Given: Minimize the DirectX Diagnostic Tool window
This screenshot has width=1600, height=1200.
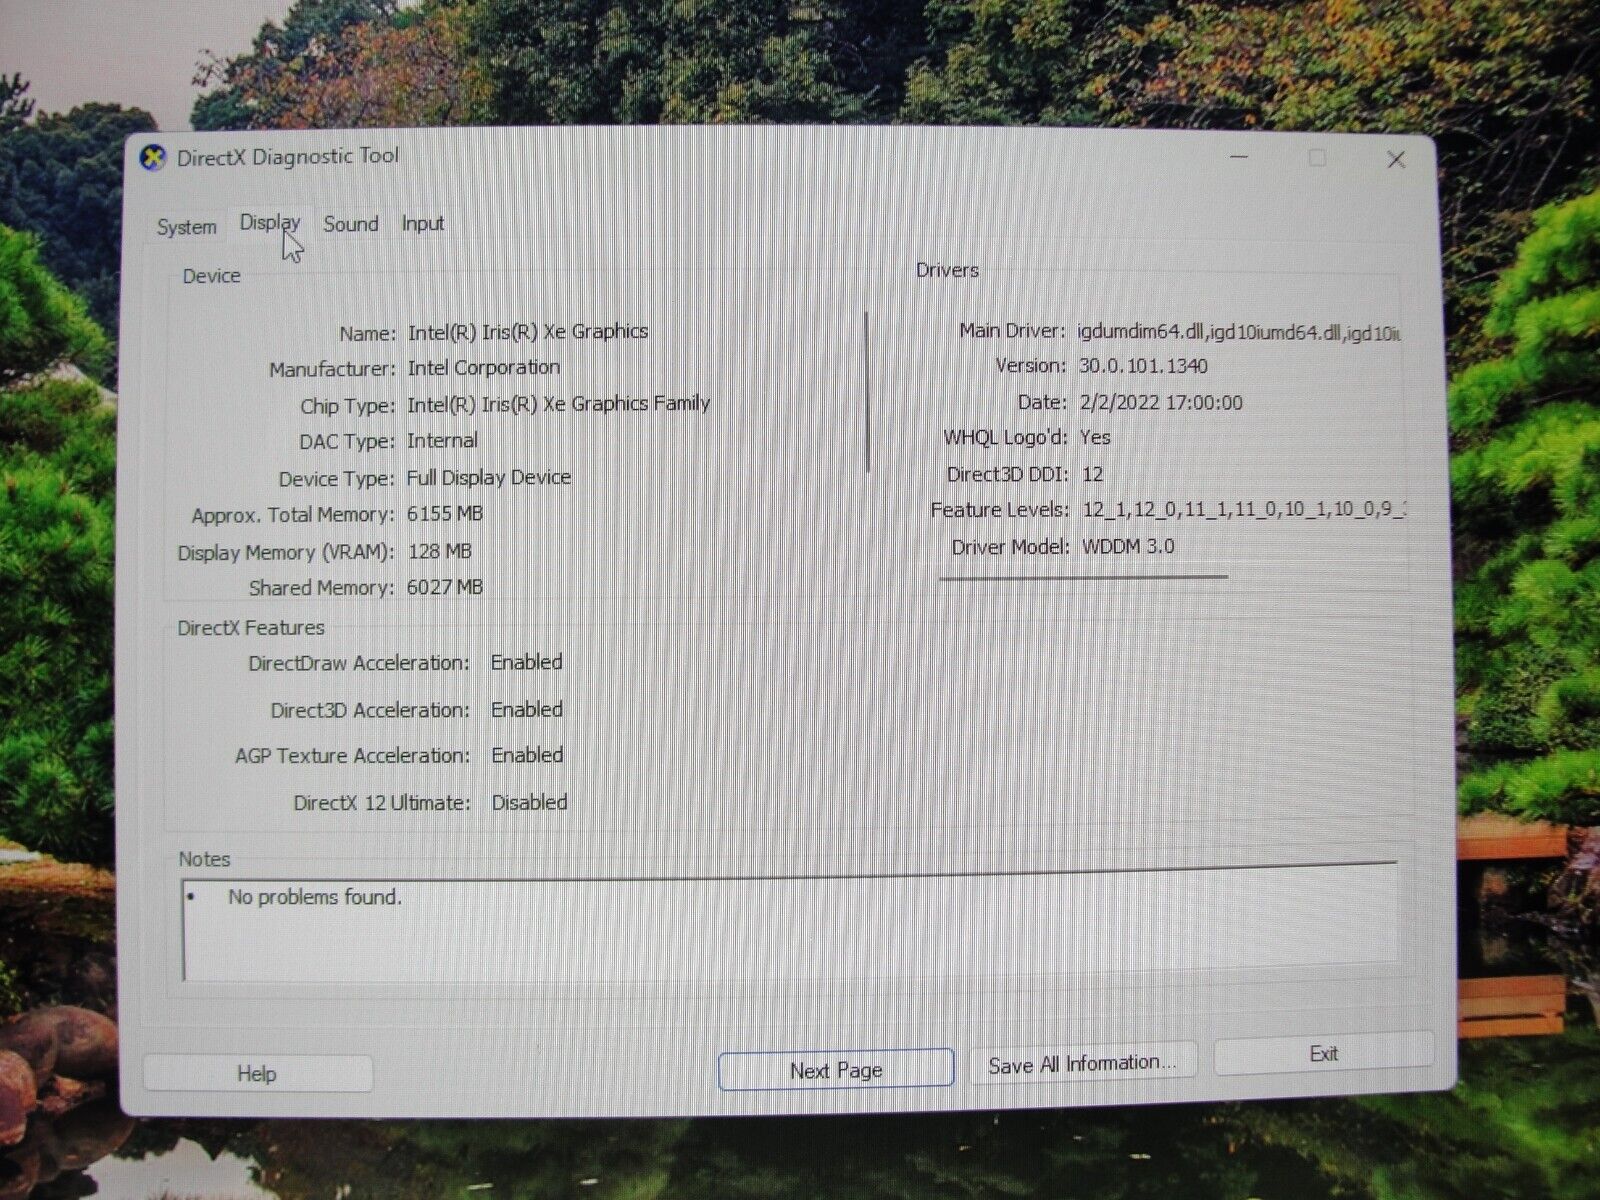Looking at the screenshot, I should tap(1239, 158).
